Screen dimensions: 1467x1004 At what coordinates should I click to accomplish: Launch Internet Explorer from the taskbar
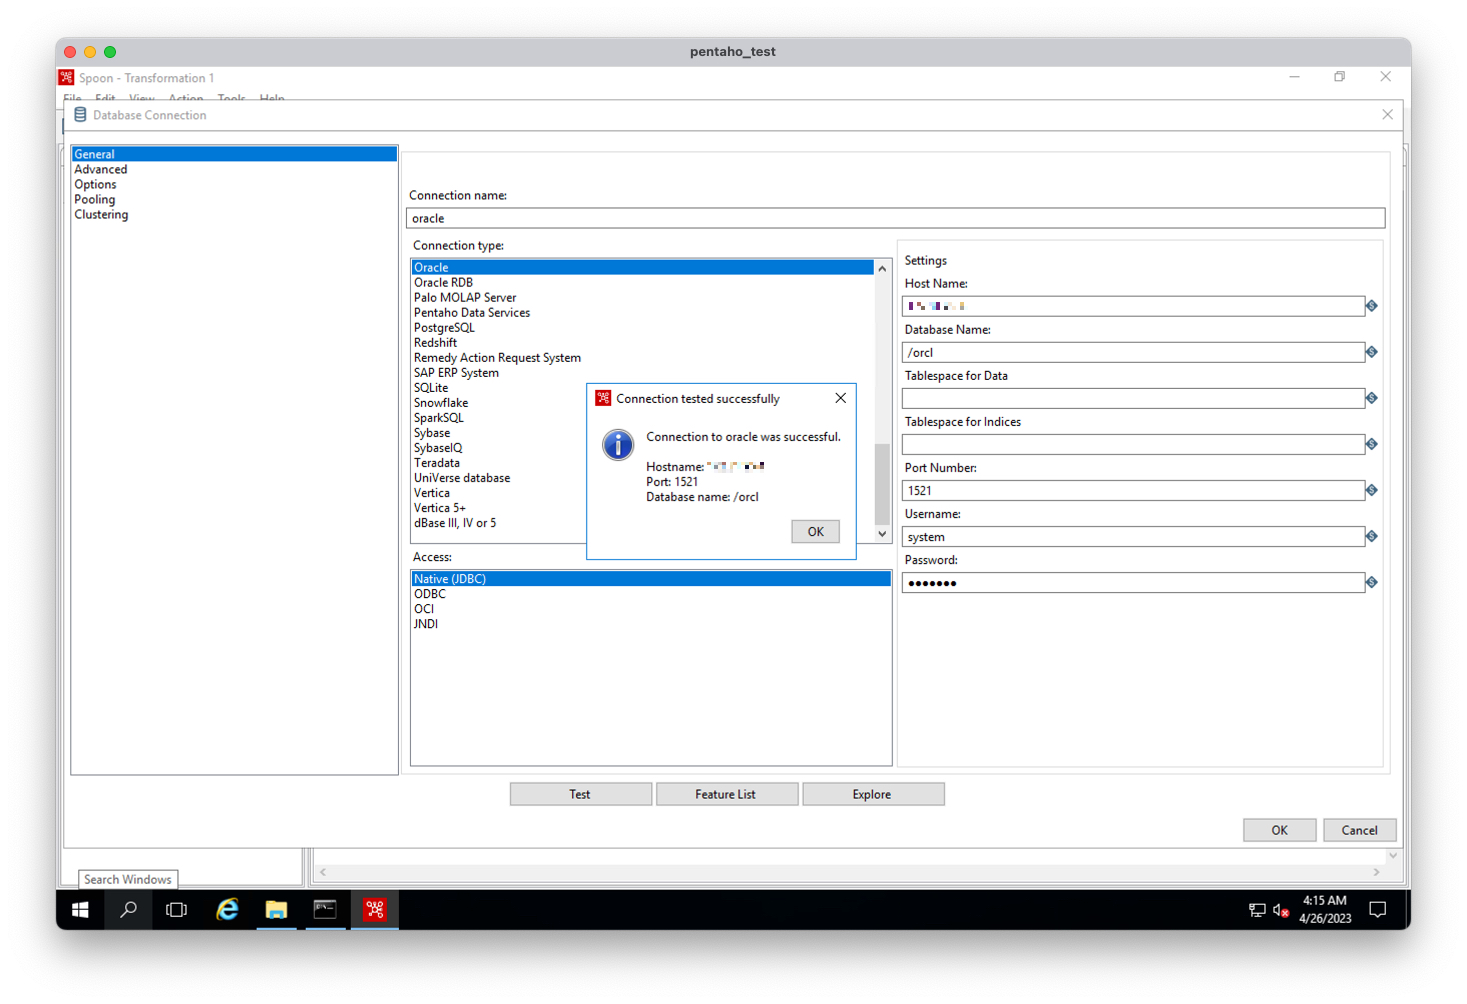pos(227,910)
